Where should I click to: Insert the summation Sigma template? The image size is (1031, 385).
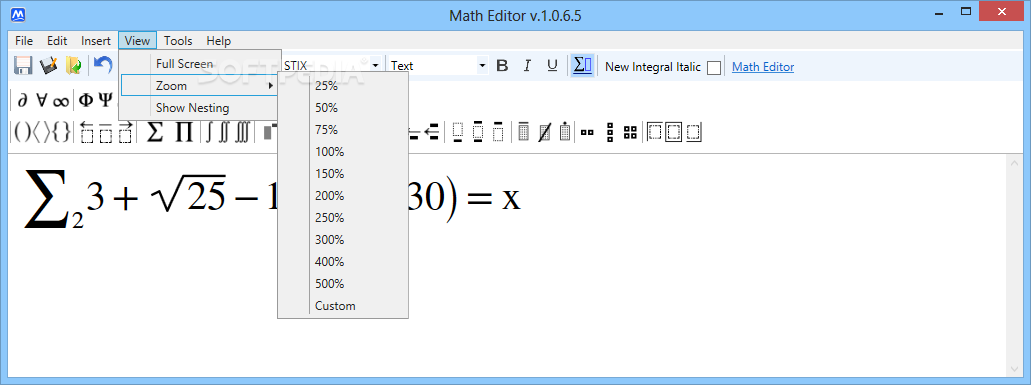click(154, 132)
